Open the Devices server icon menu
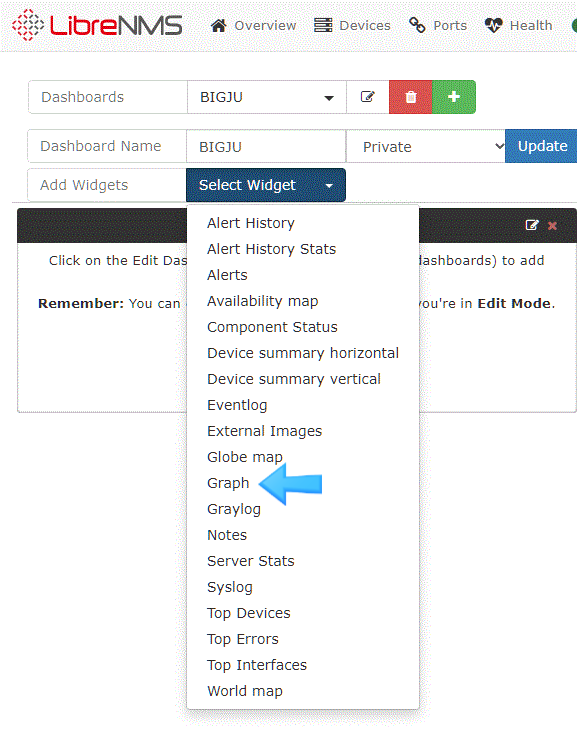The width and height of the screenshot is (577, 749). [323, 25]
